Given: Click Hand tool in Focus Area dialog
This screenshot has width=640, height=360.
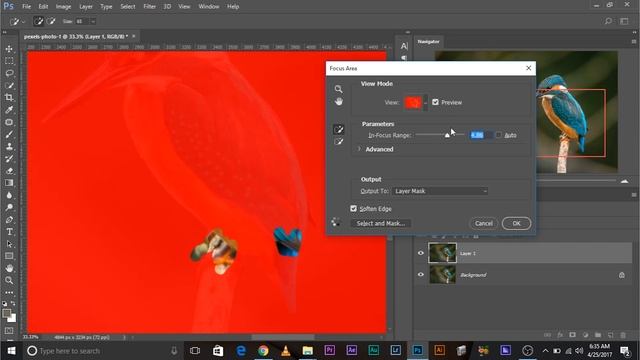Looking at the screenshot, I should tap(338, 101).
